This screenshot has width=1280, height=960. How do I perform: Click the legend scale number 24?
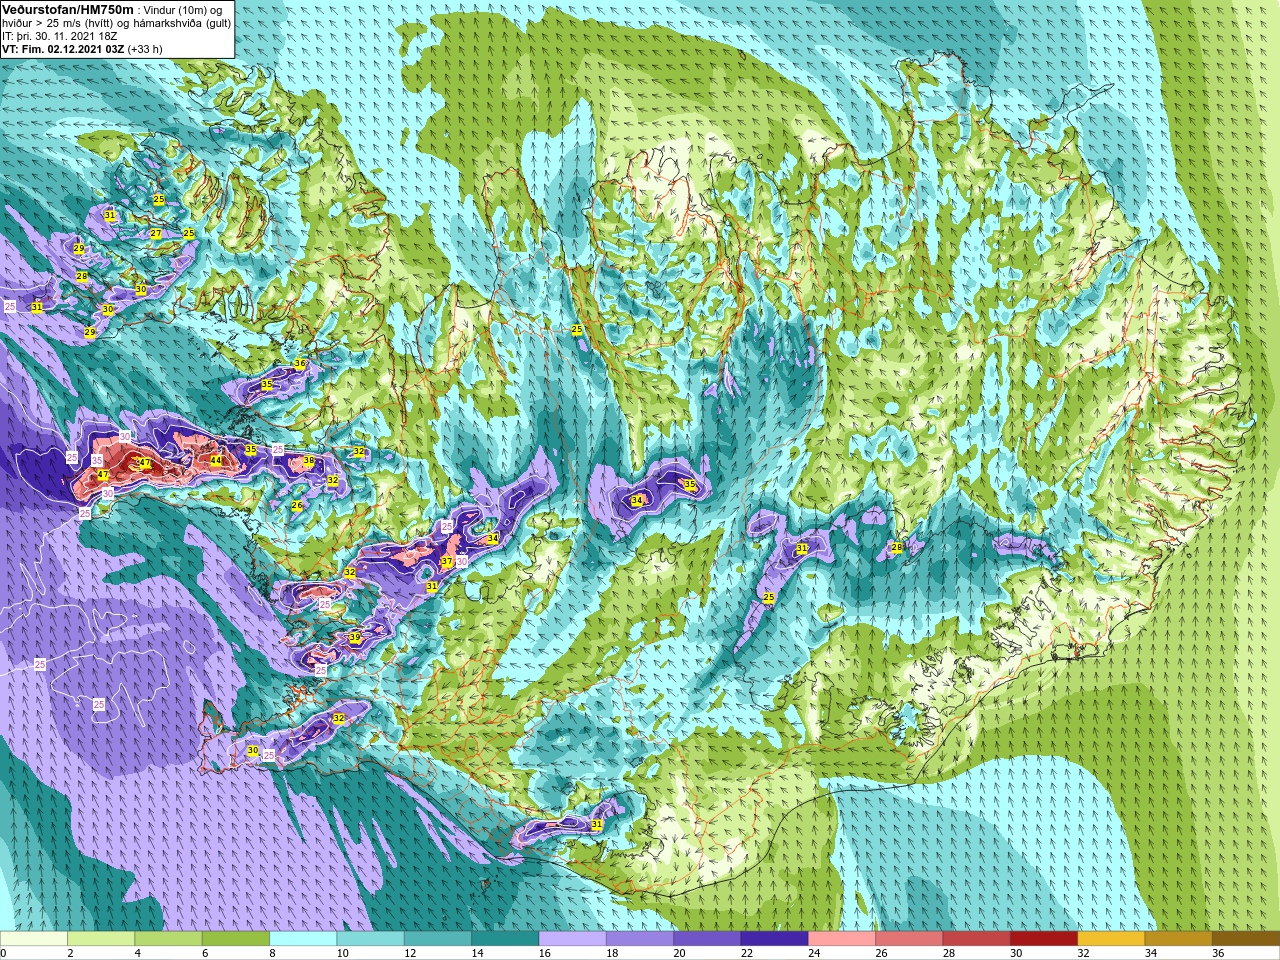click(814, 953)
